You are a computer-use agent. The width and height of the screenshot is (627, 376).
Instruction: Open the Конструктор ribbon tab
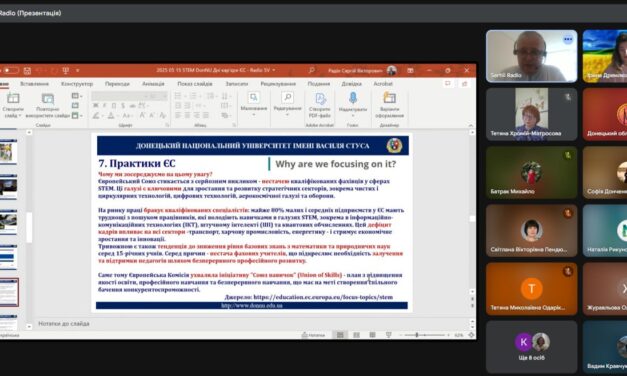(77, 84)
